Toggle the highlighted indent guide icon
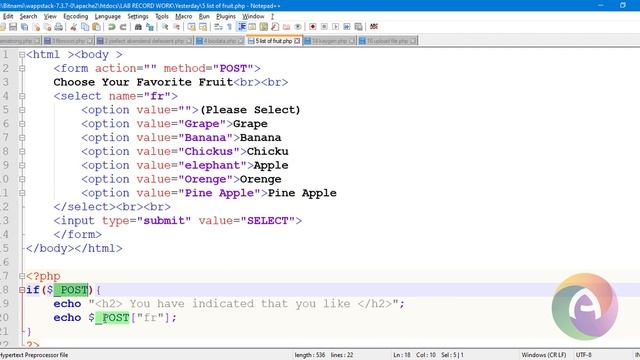This screenshot has height=360, width=640. click(x=242, y=27)
